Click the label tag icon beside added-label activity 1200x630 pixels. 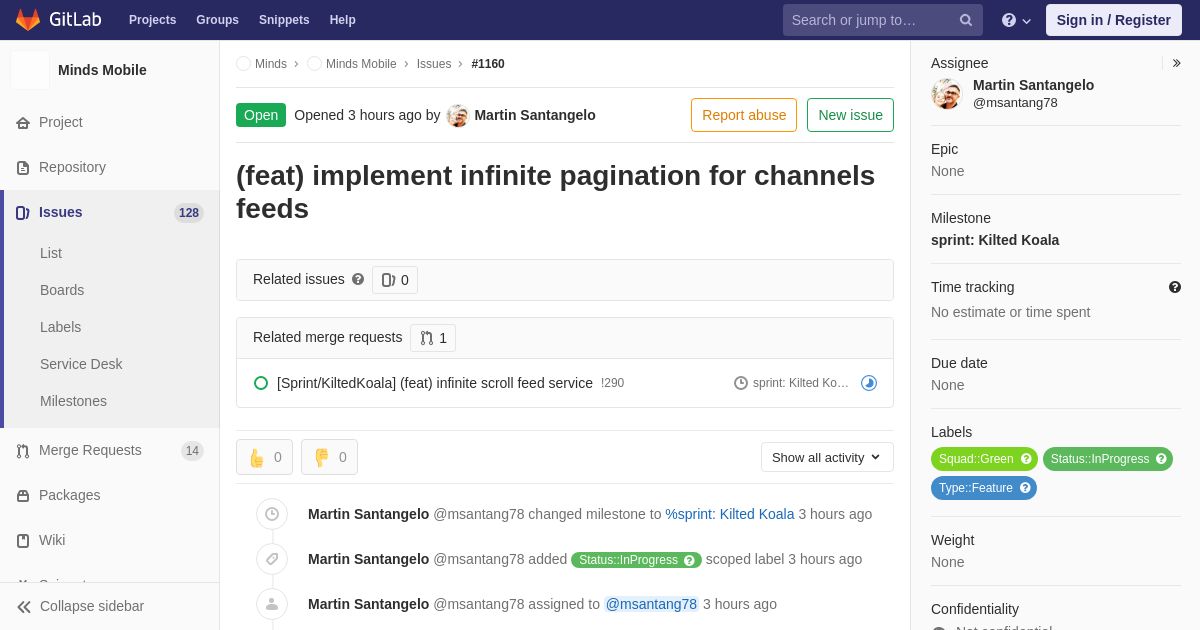pos(272,559)
